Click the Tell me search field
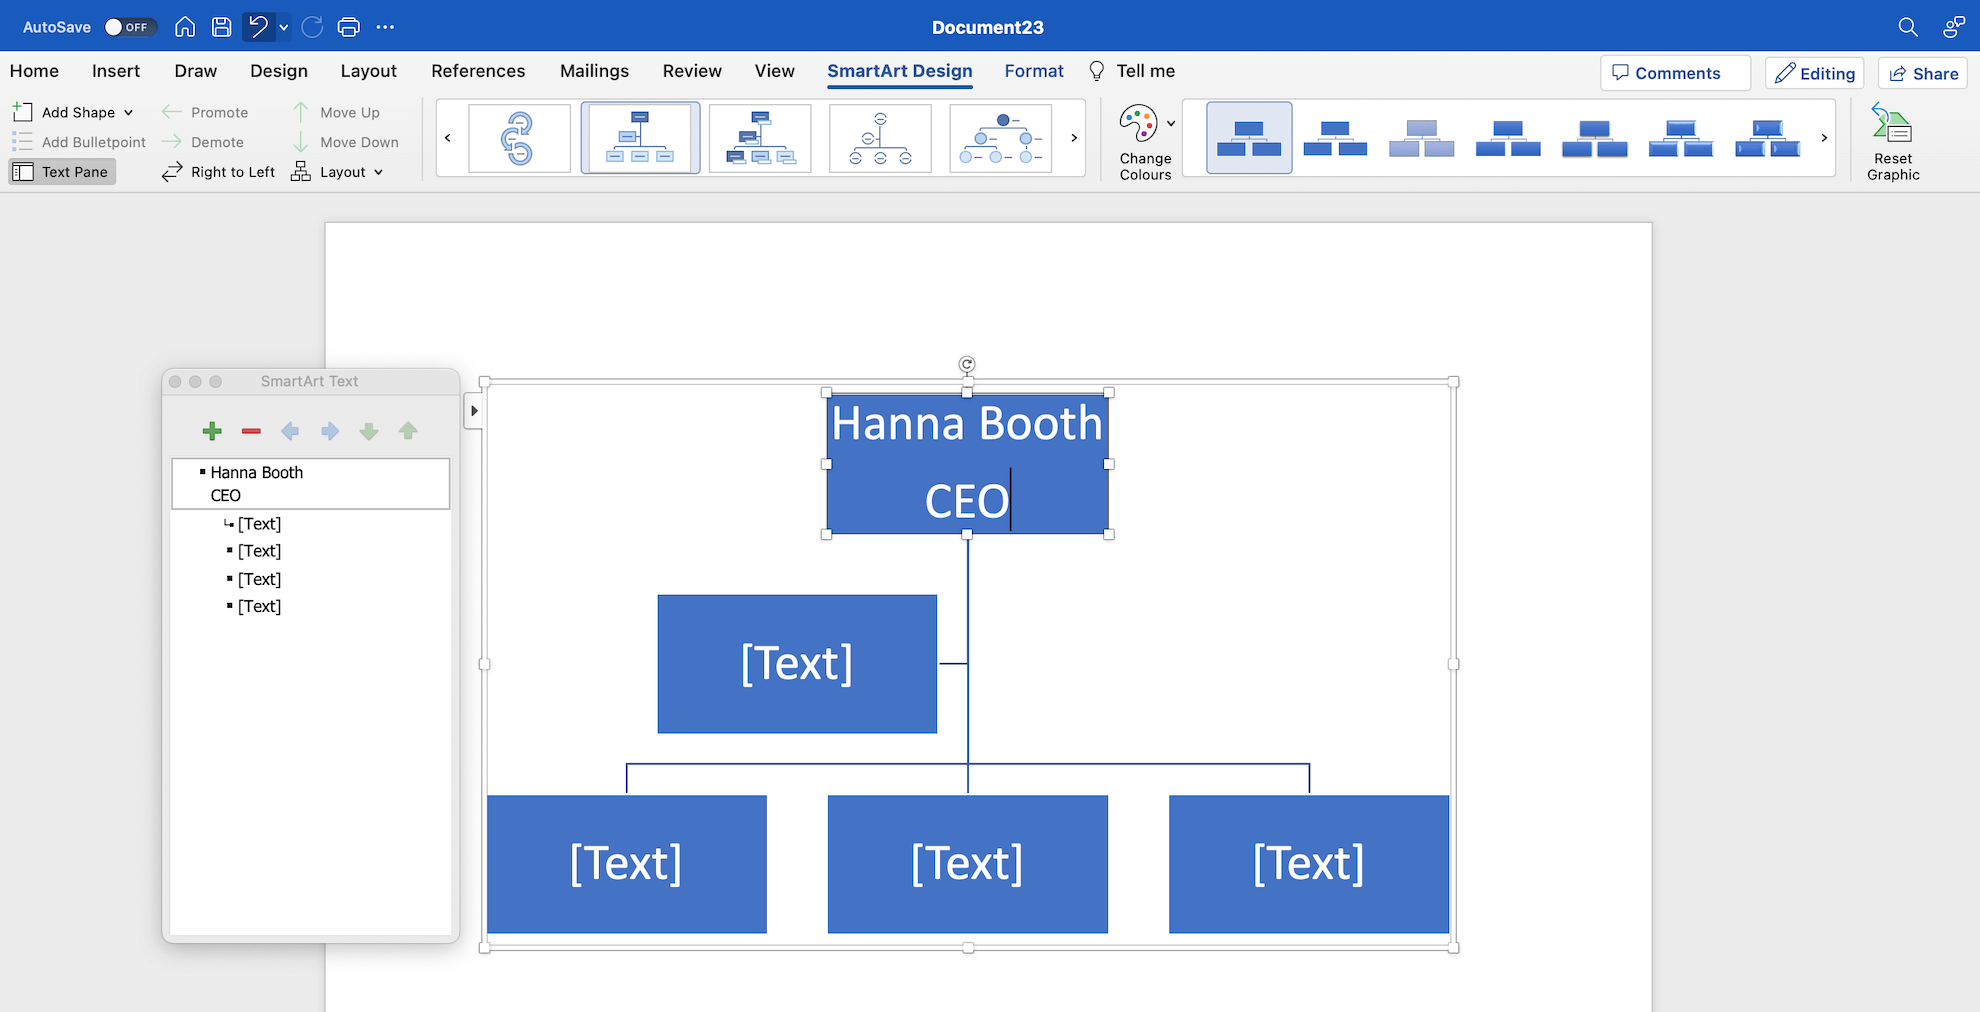Image resolution: width=1980 pixels, height=1012 pixels. [1131, 71]
